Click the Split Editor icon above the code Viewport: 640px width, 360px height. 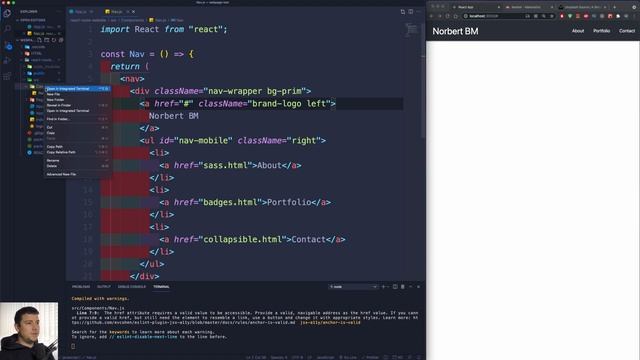(x=411, y=12)
